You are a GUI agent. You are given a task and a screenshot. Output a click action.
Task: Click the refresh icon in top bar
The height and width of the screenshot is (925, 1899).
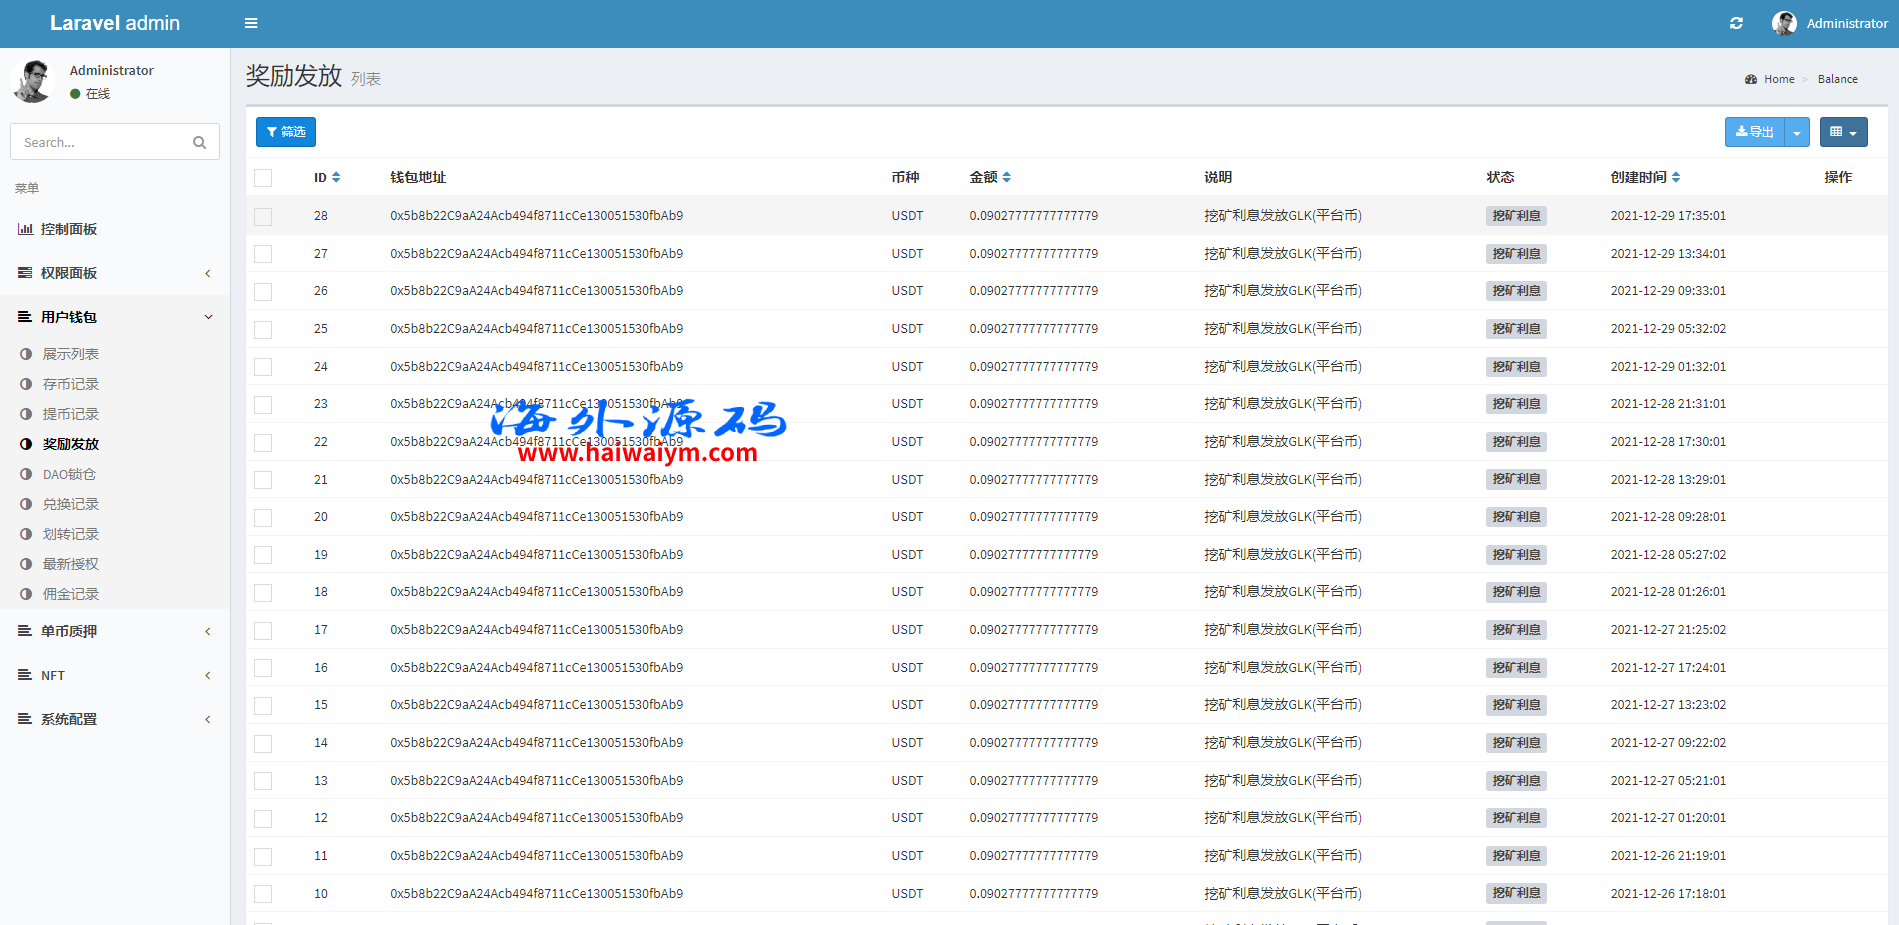1736,23
